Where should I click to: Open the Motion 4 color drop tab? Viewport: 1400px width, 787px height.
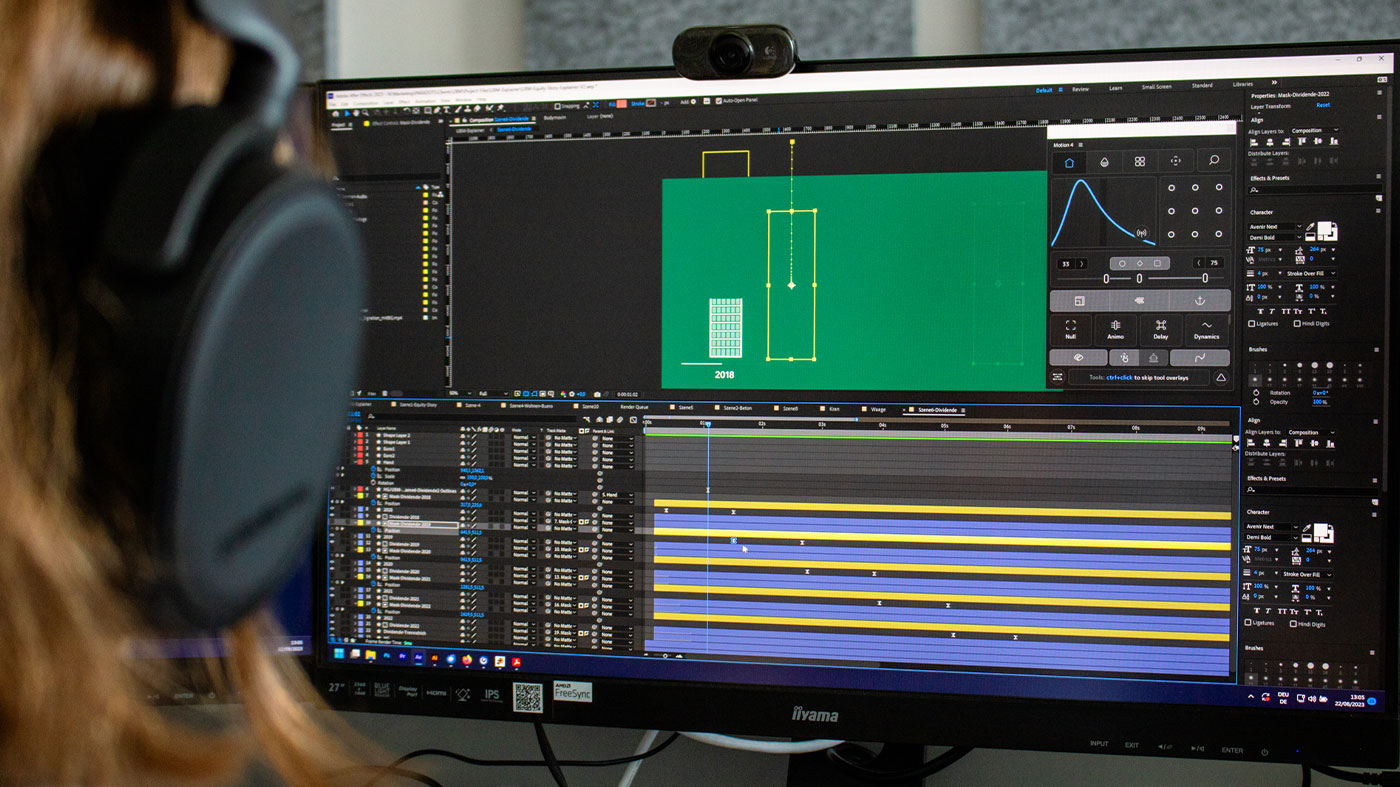point(1104,161)
